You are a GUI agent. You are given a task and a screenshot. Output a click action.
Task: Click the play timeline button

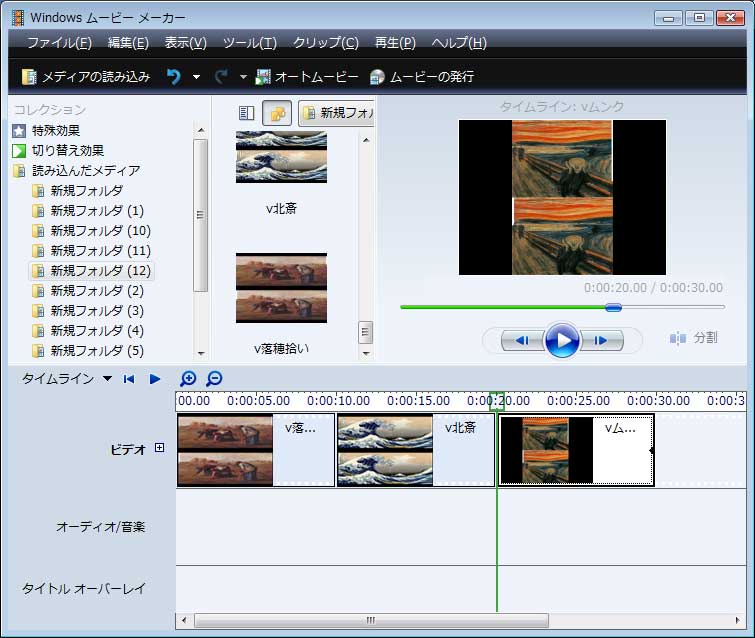pyautogui.click(x=155, y=379)
